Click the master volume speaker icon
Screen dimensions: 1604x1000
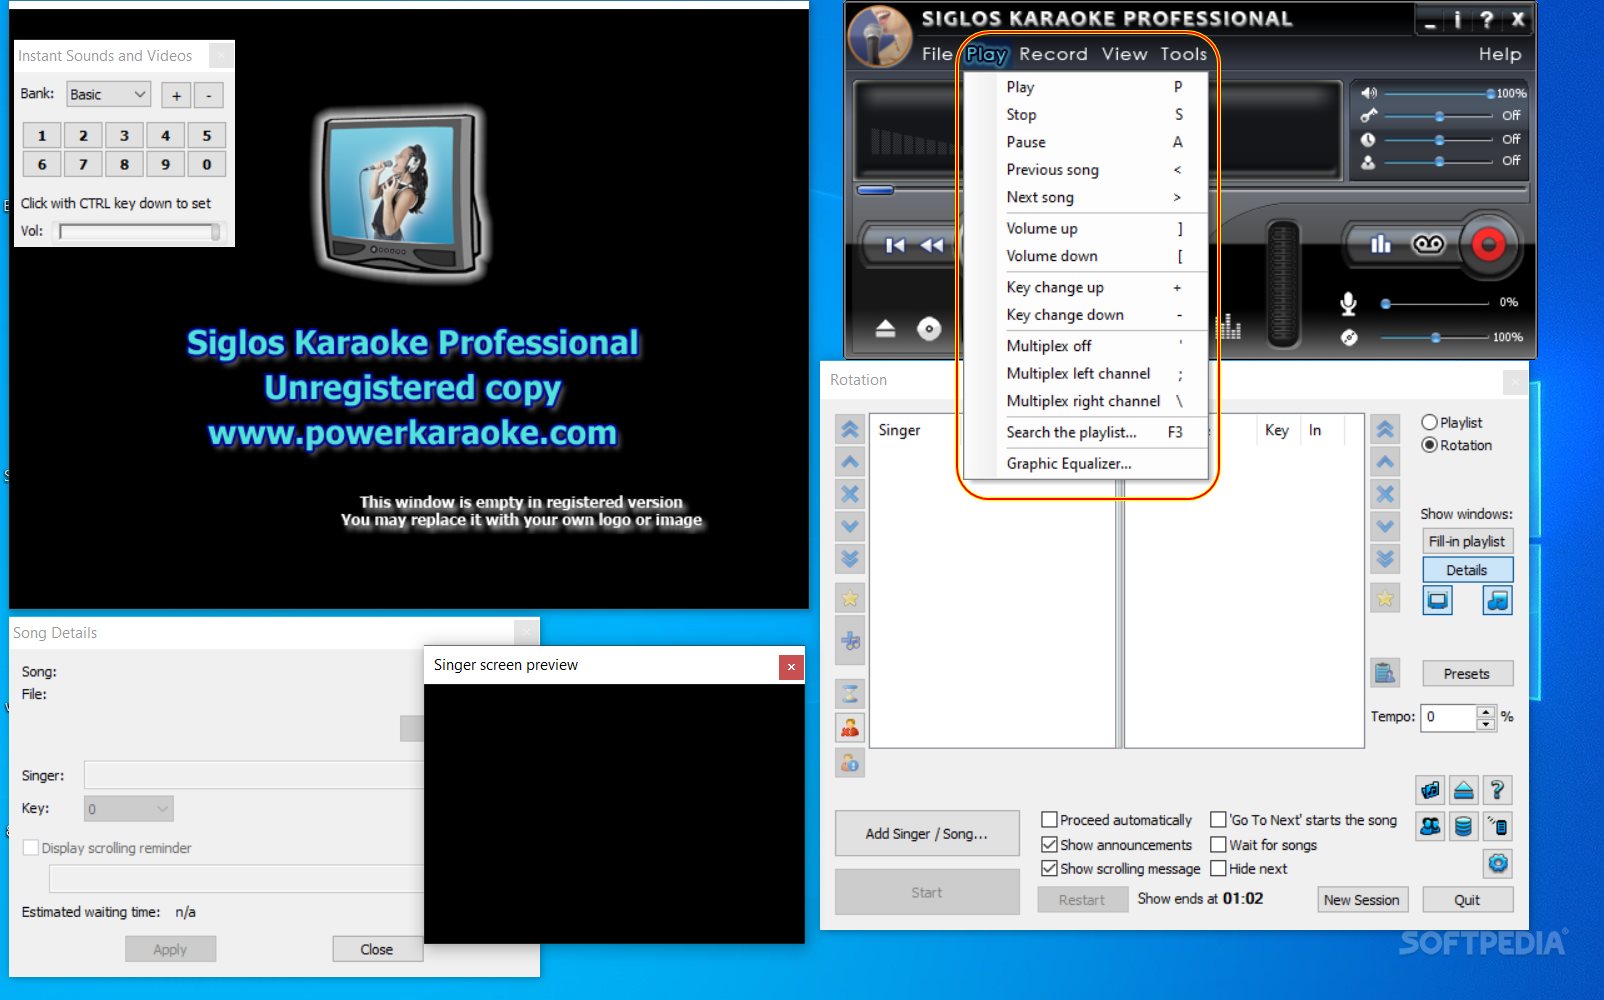coord(1368,93)
